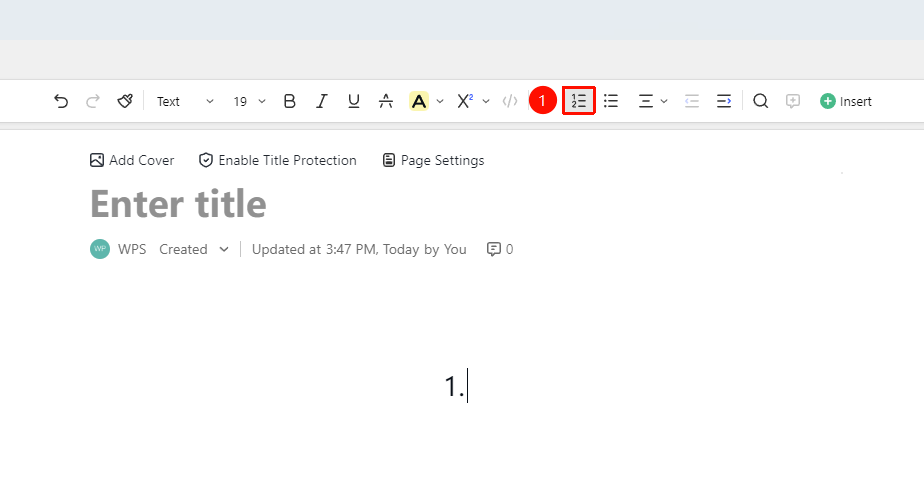Toggle the numbered list button
Screen dimensions: 924x496
tap(579, 101)
